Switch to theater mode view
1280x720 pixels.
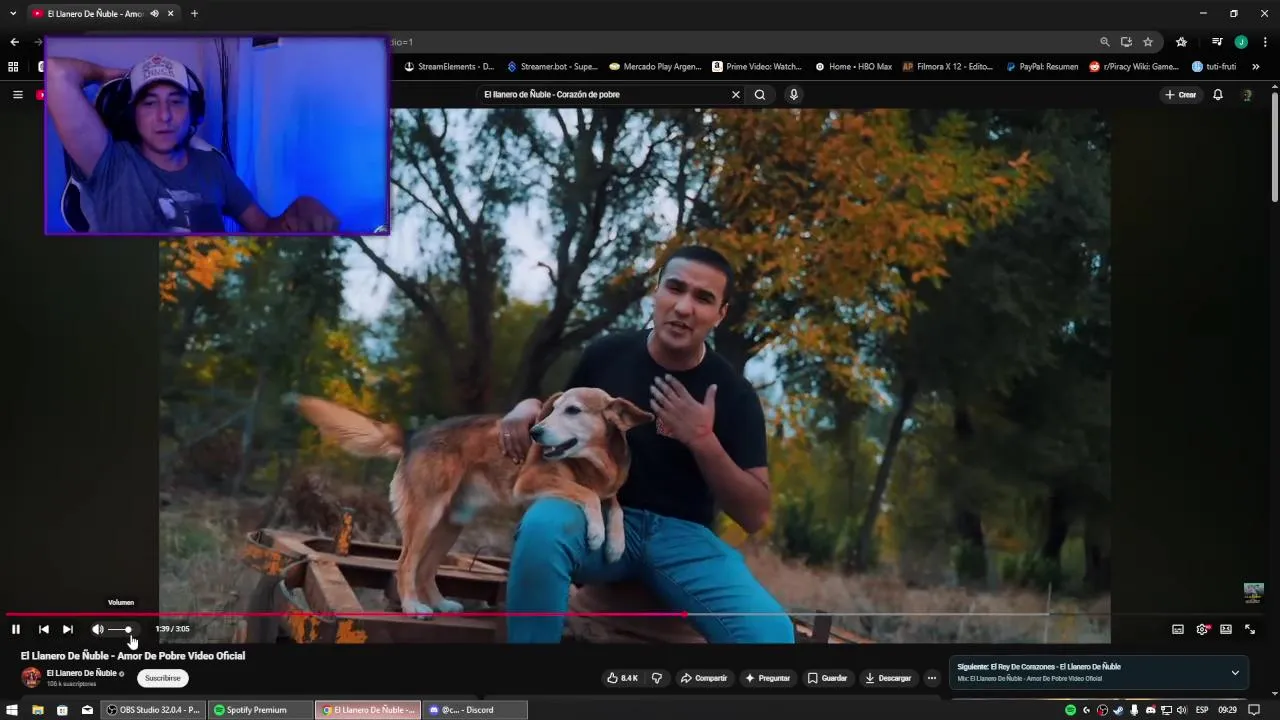1226,629
